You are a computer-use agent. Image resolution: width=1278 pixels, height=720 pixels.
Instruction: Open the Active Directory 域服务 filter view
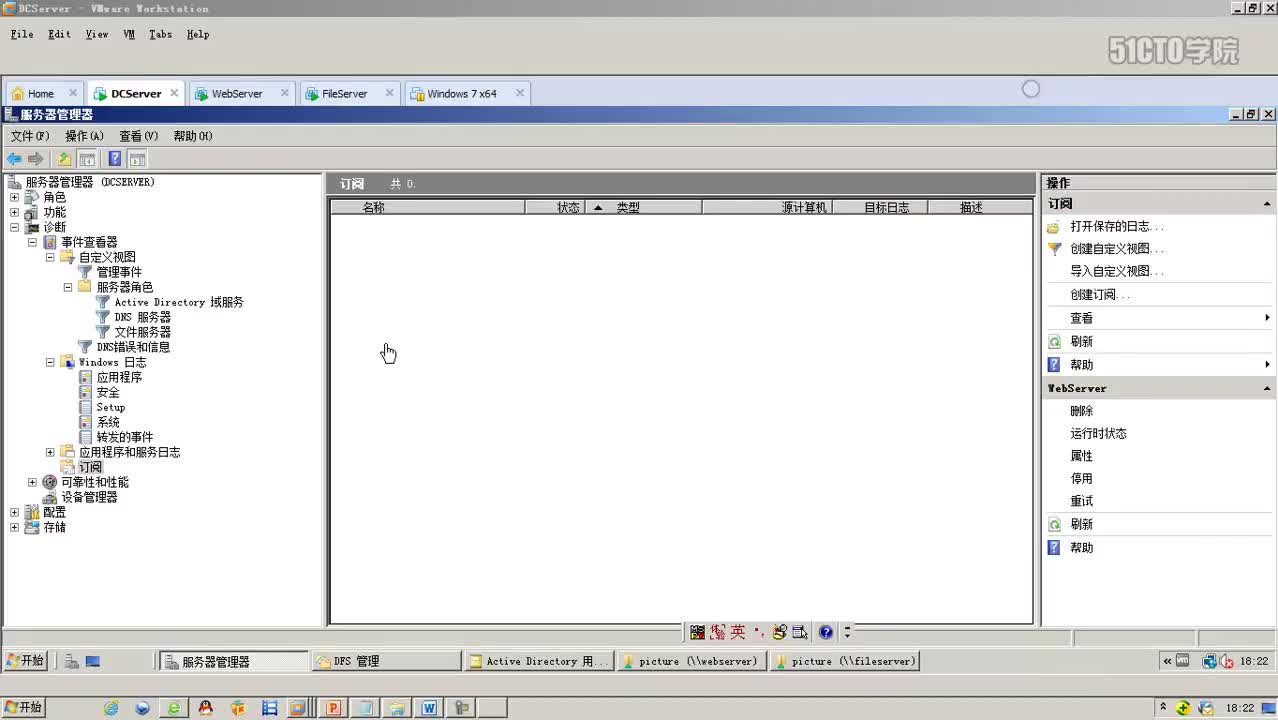click(179, 302)
